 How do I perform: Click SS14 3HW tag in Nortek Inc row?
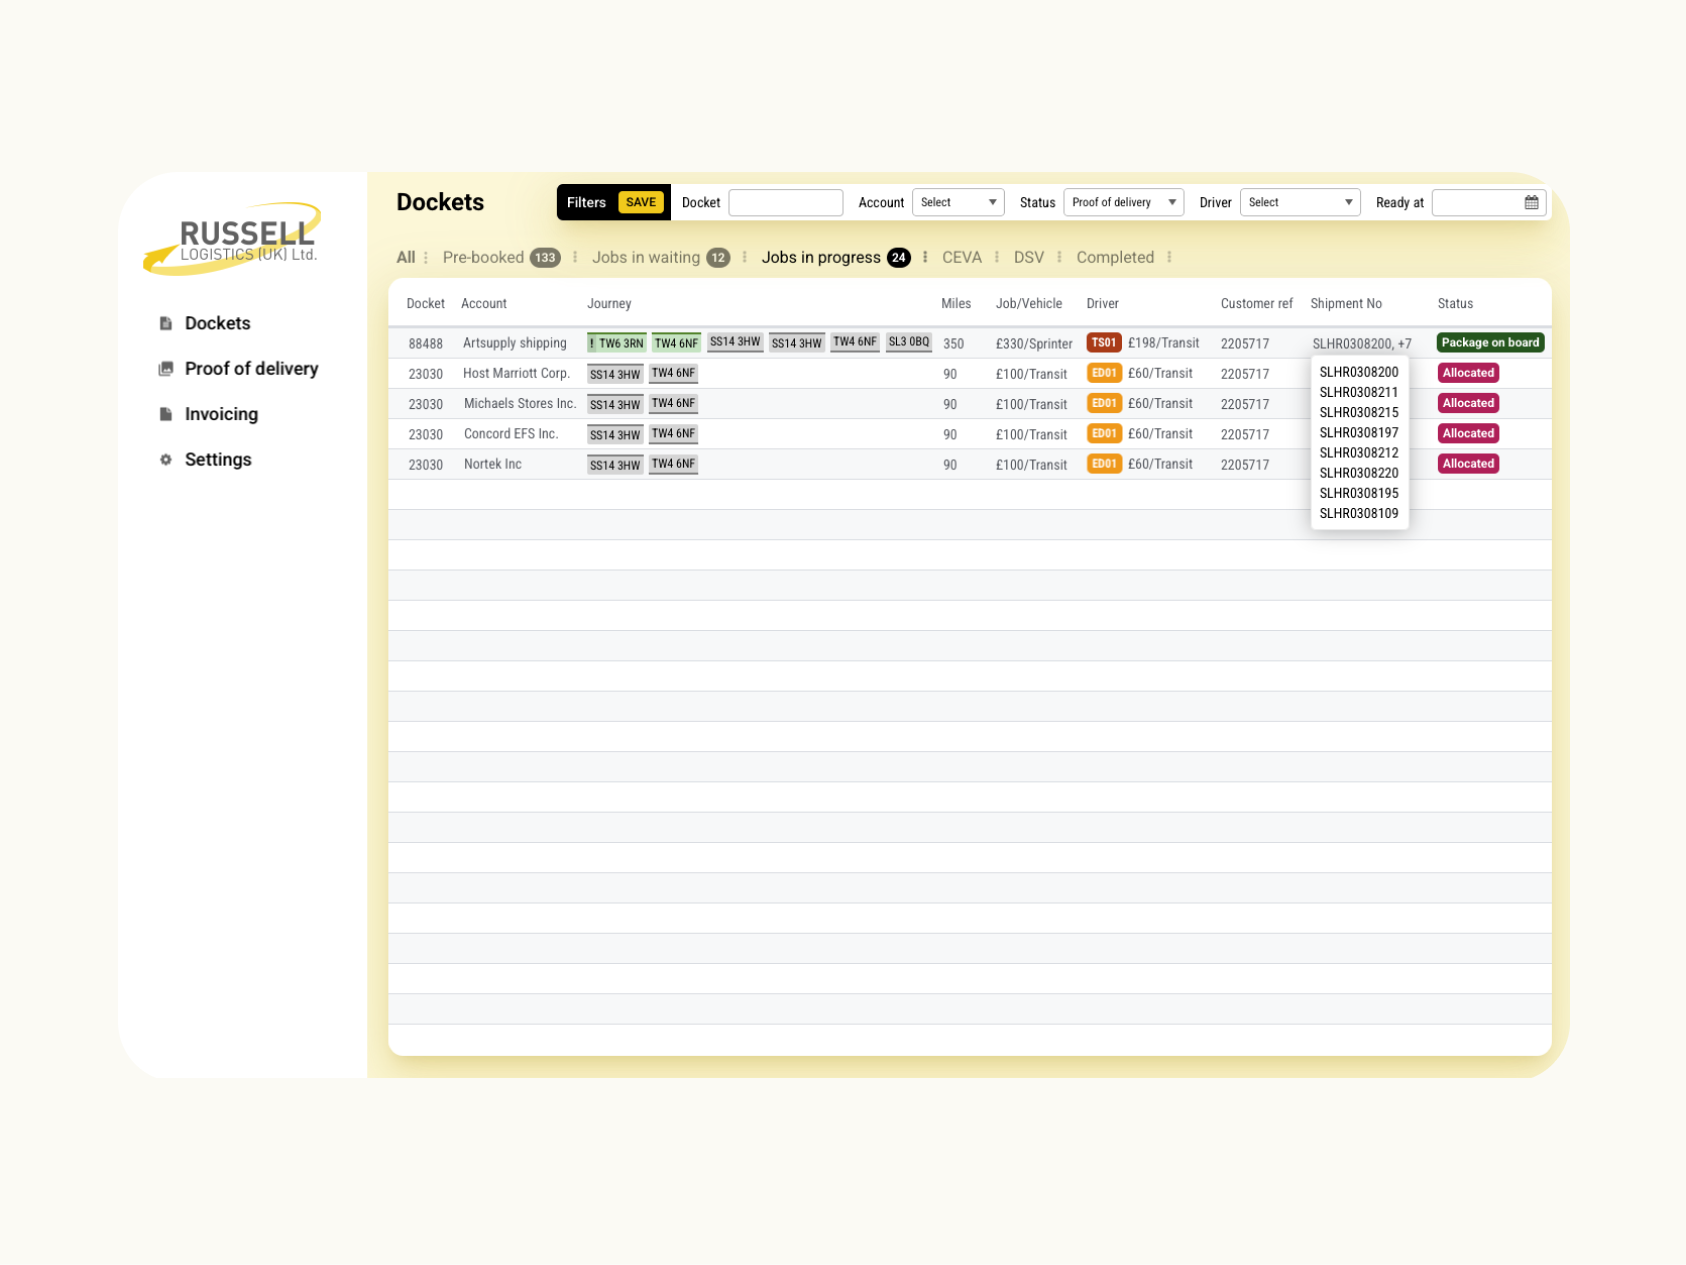(x=615, y=465)
